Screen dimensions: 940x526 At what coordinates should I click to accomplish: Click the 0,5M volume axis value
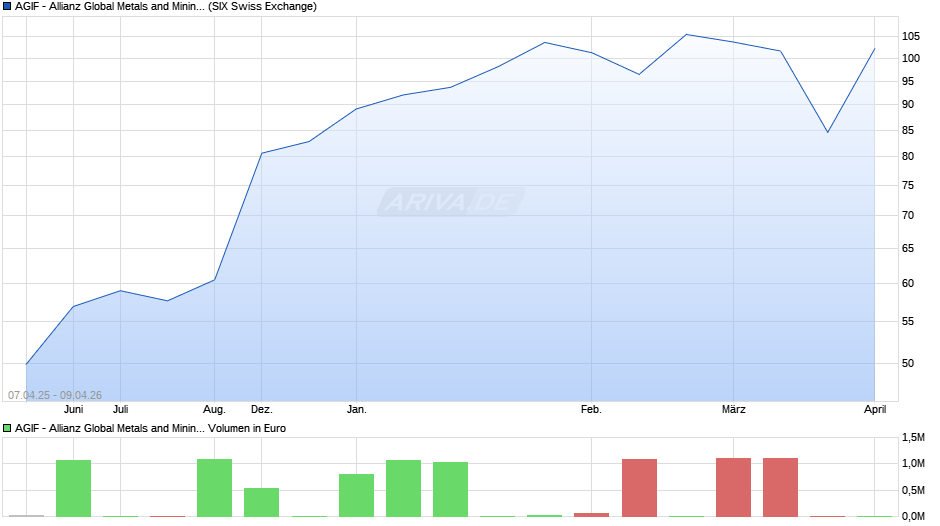tap(914, 491)
